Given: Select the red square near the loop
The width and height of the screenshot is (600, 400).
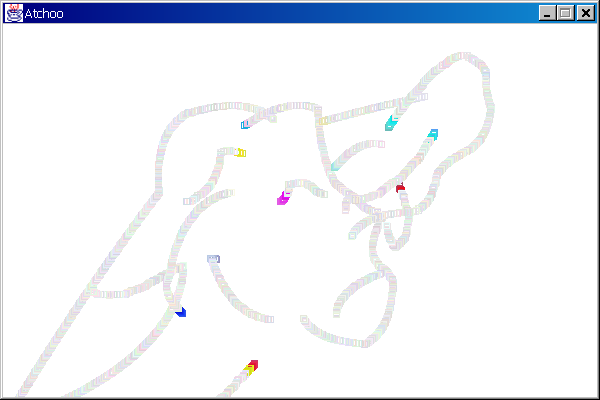Looking at the screenshot, I should 400,188.
